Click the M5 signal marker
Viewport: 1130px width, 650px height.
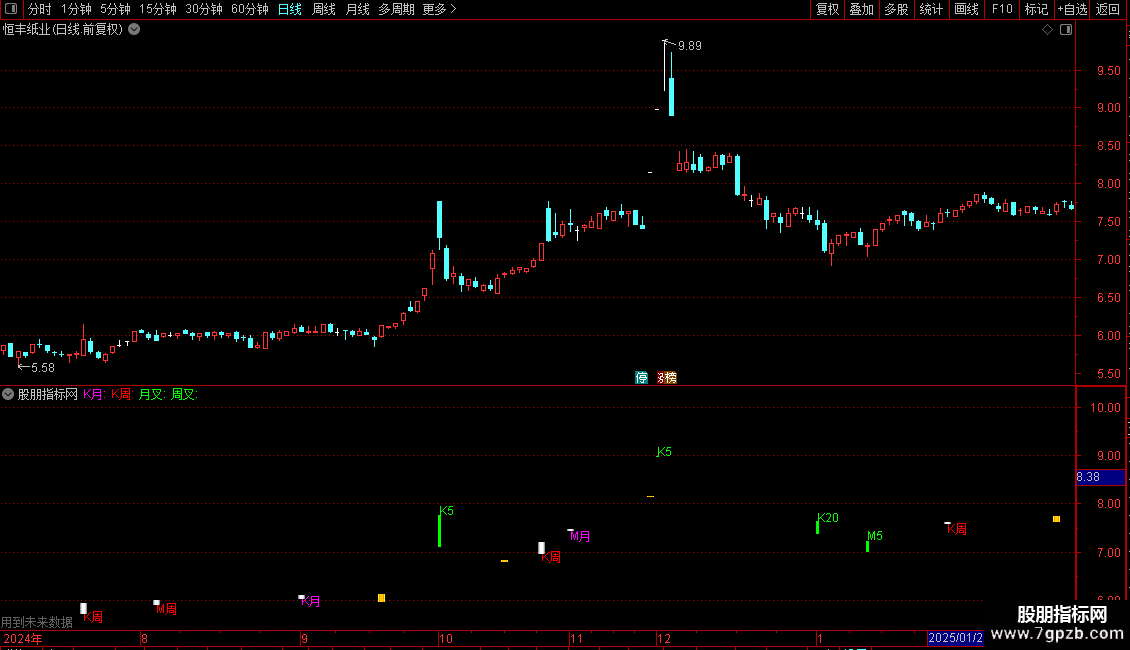pyautogui.click(x=874, y=536)
